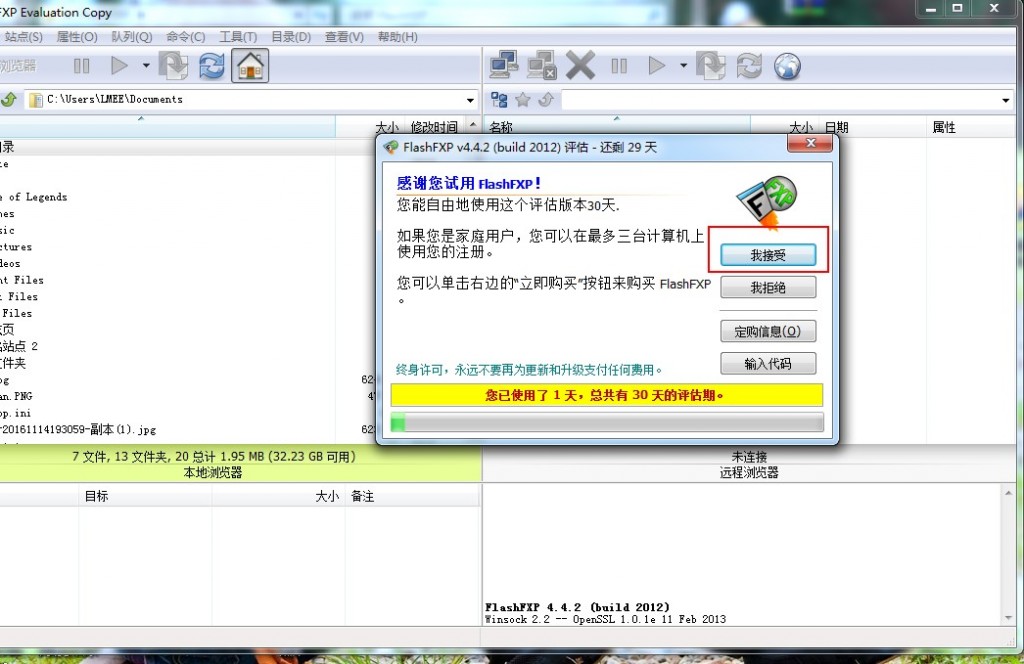Click the favorites star icon
The width and height of the screenshot is (1024, 664).
coord(522,99)
